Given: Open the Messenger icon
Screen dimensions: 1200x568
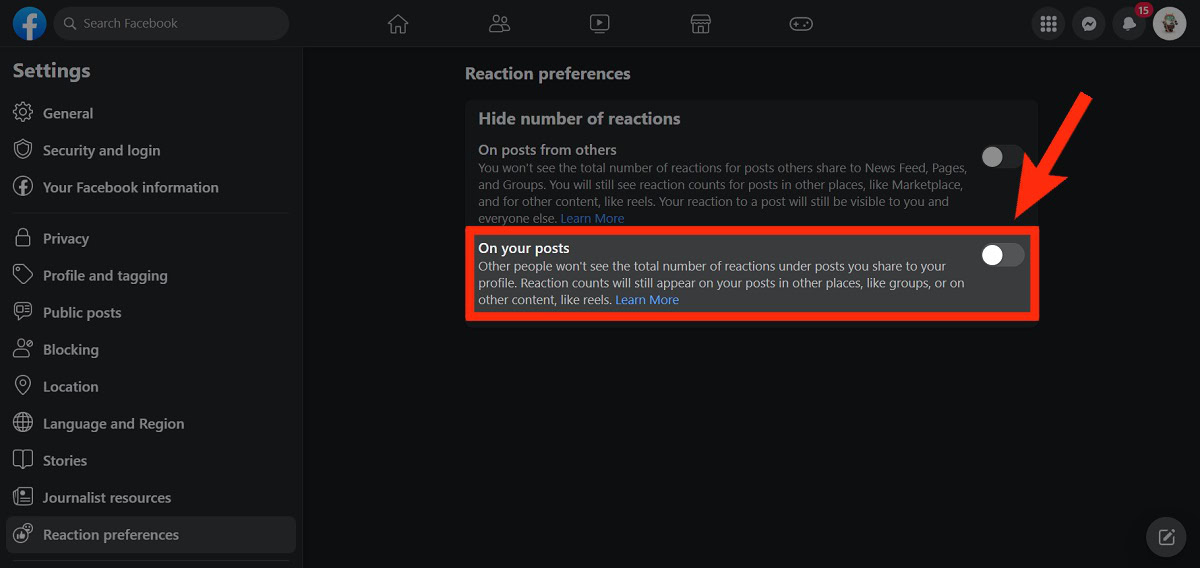Looking at the screenshot, I should 1089,24.
